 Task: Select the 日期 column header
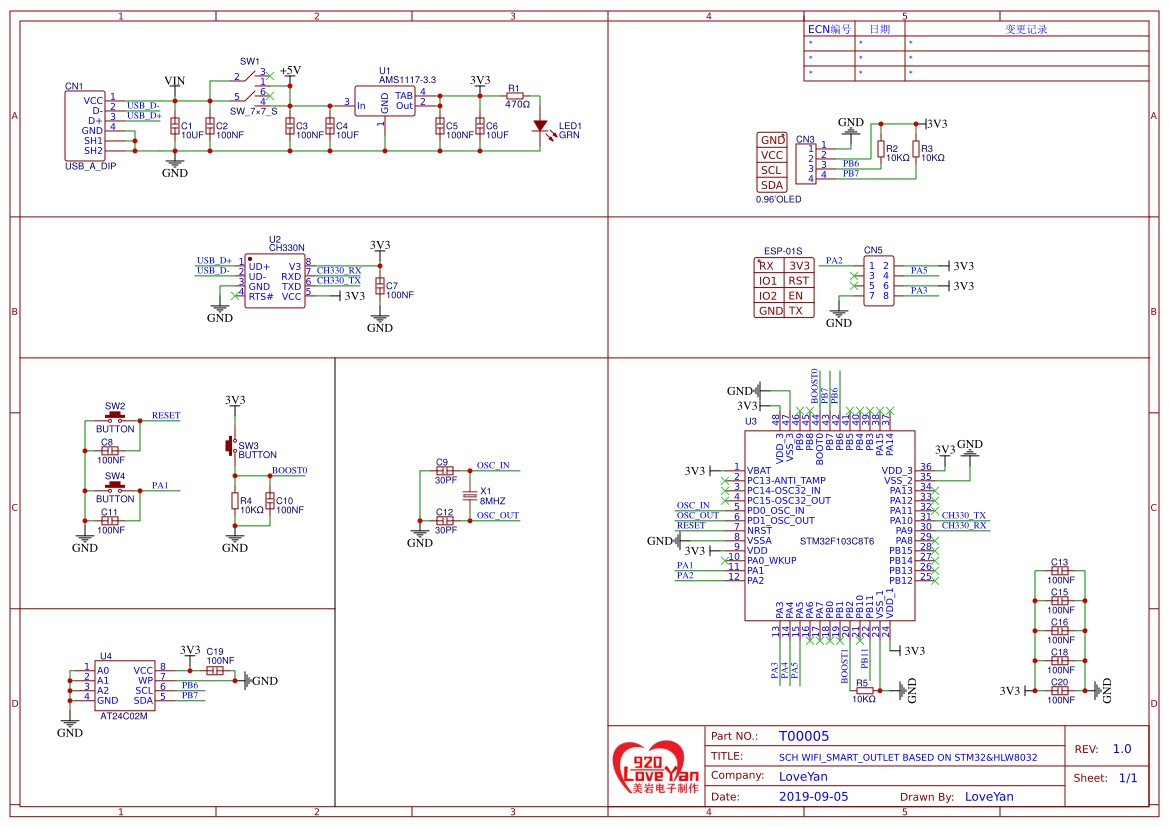(880, 29)
